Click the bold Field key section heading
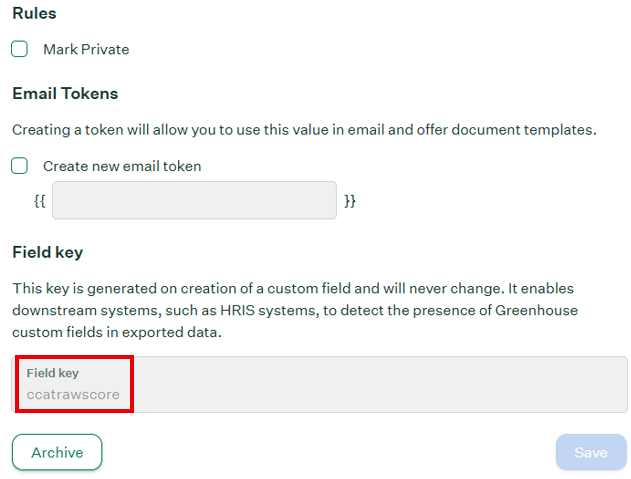This screenshot has width=631, height=479. [47, 252]
